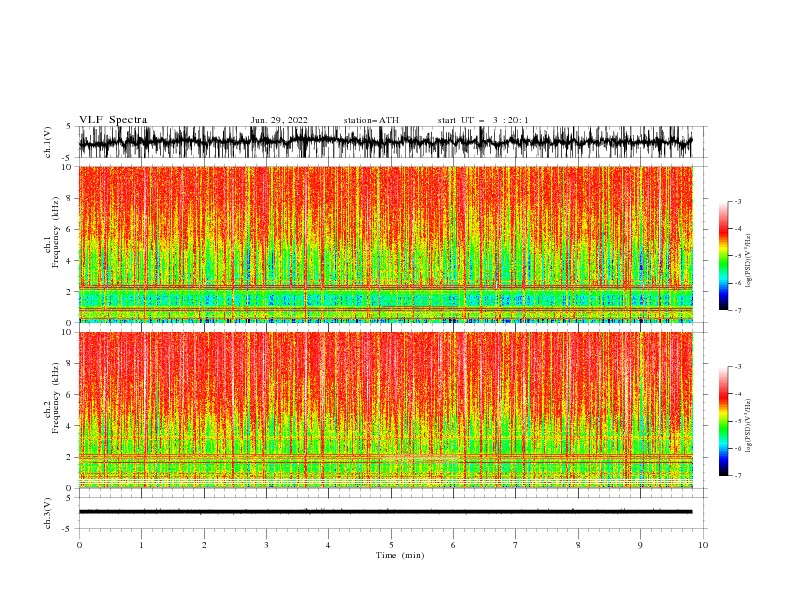
Task: Click time axis tick label "1"
Action: point(142,545)
